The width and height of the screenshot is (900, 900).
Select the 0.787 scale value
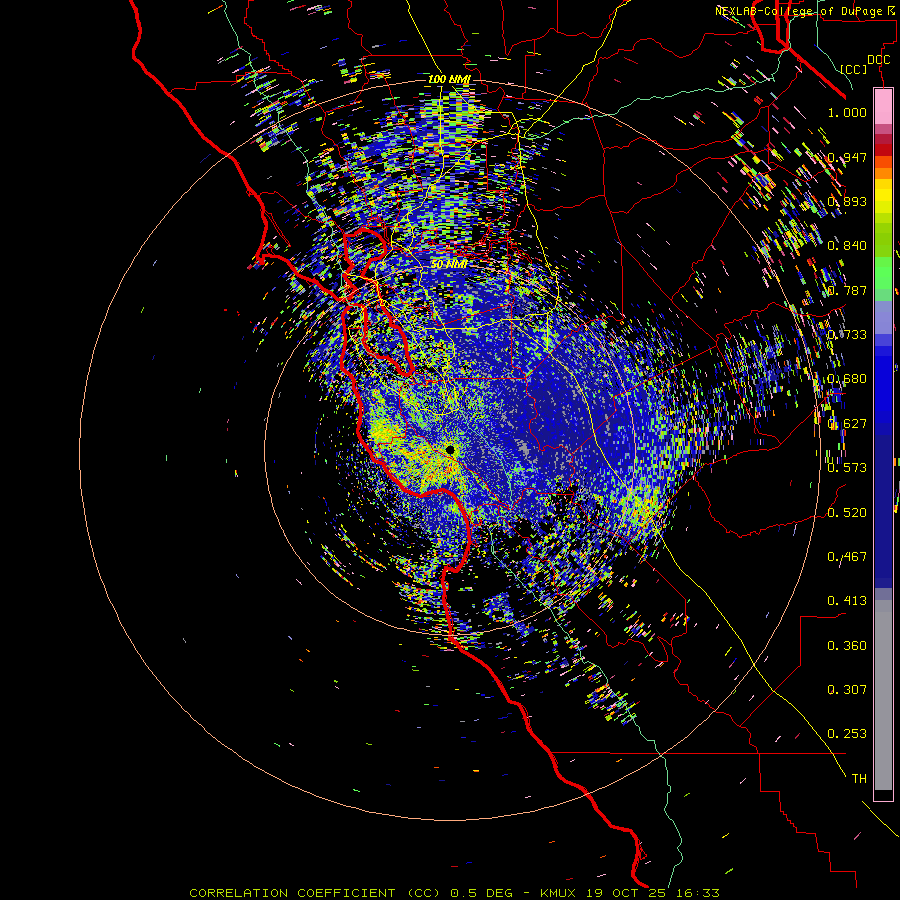tap(847, 290)
